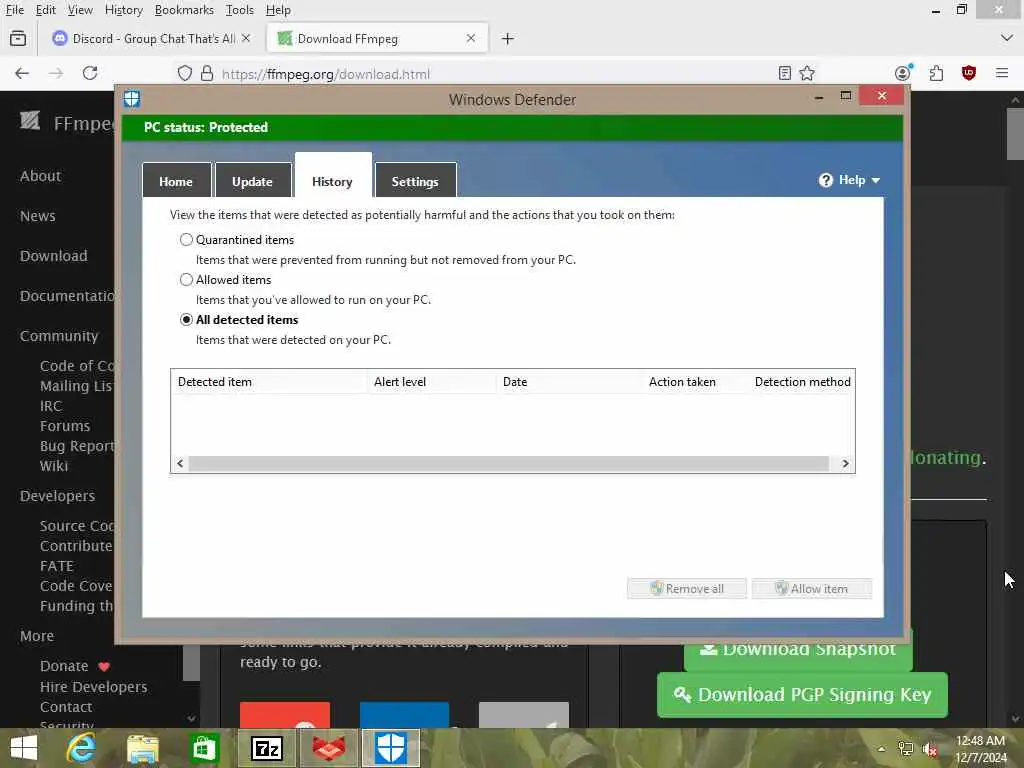The image size is (1024, 768).
Task: Open Firefox View tabs icon
Action: pos(18,39)
